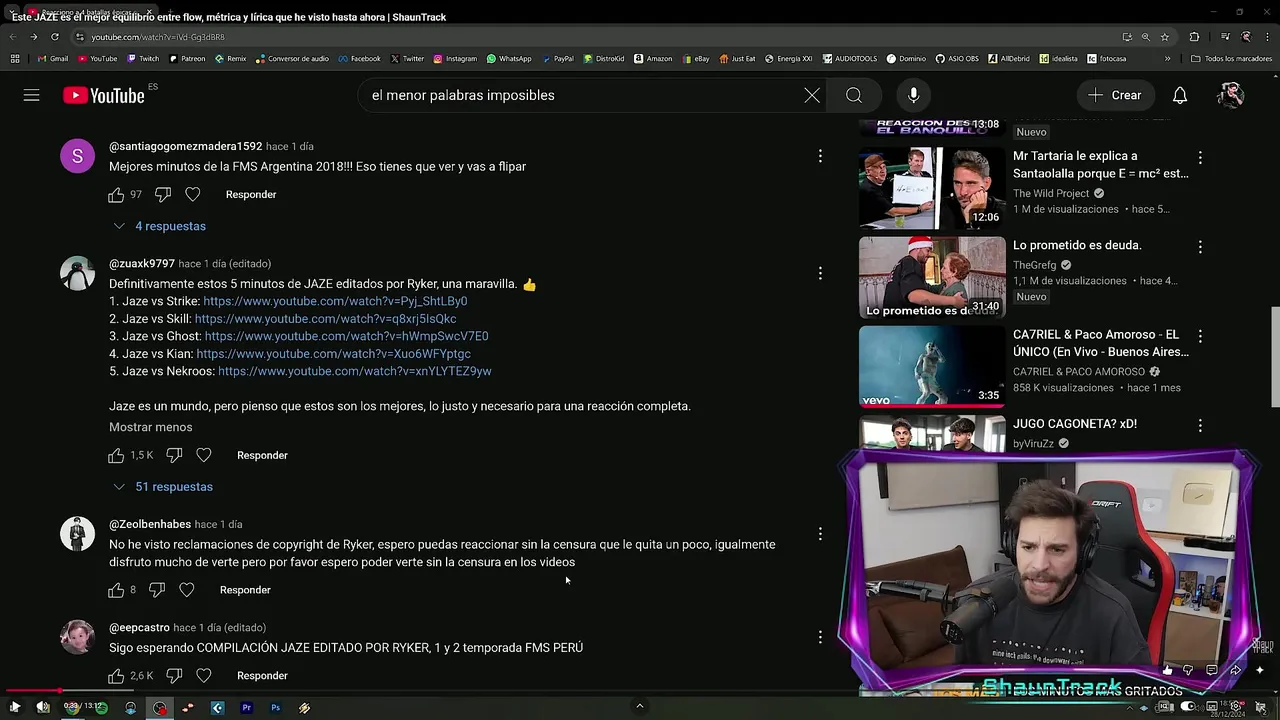Dislike the comment by @santiagogomezmadera1592

[x=162, y=194]
